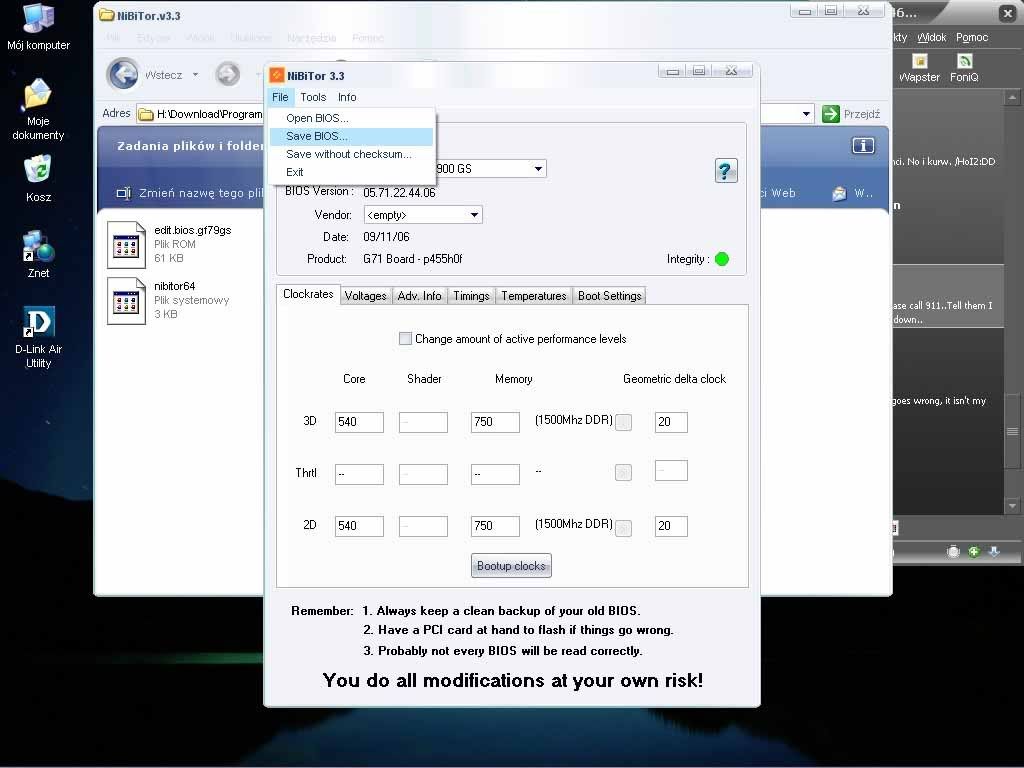Open the Info menu in NiBiTor
The height and width of the screenshot is (768, 1024).
pyautogui.click(x=347, y=97)
